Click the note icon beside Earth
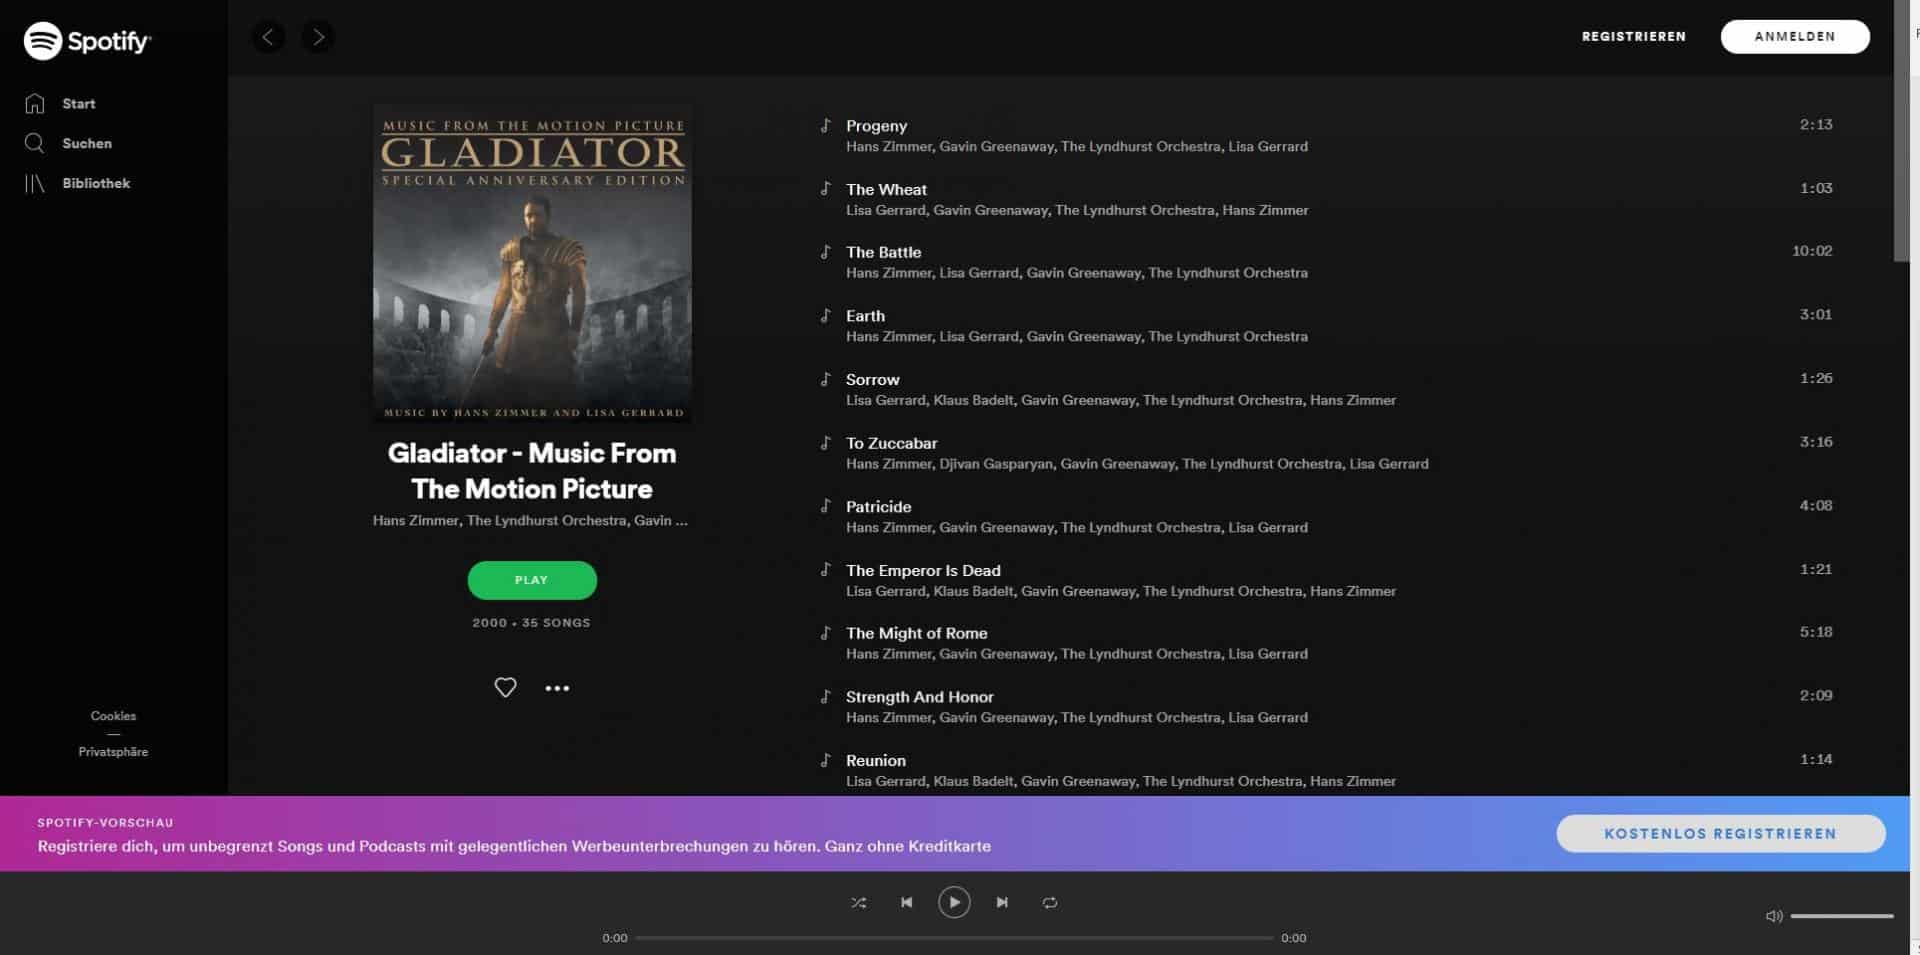Image resolution: width=1920 pixels, height=955 pixels. coord(825,315)
